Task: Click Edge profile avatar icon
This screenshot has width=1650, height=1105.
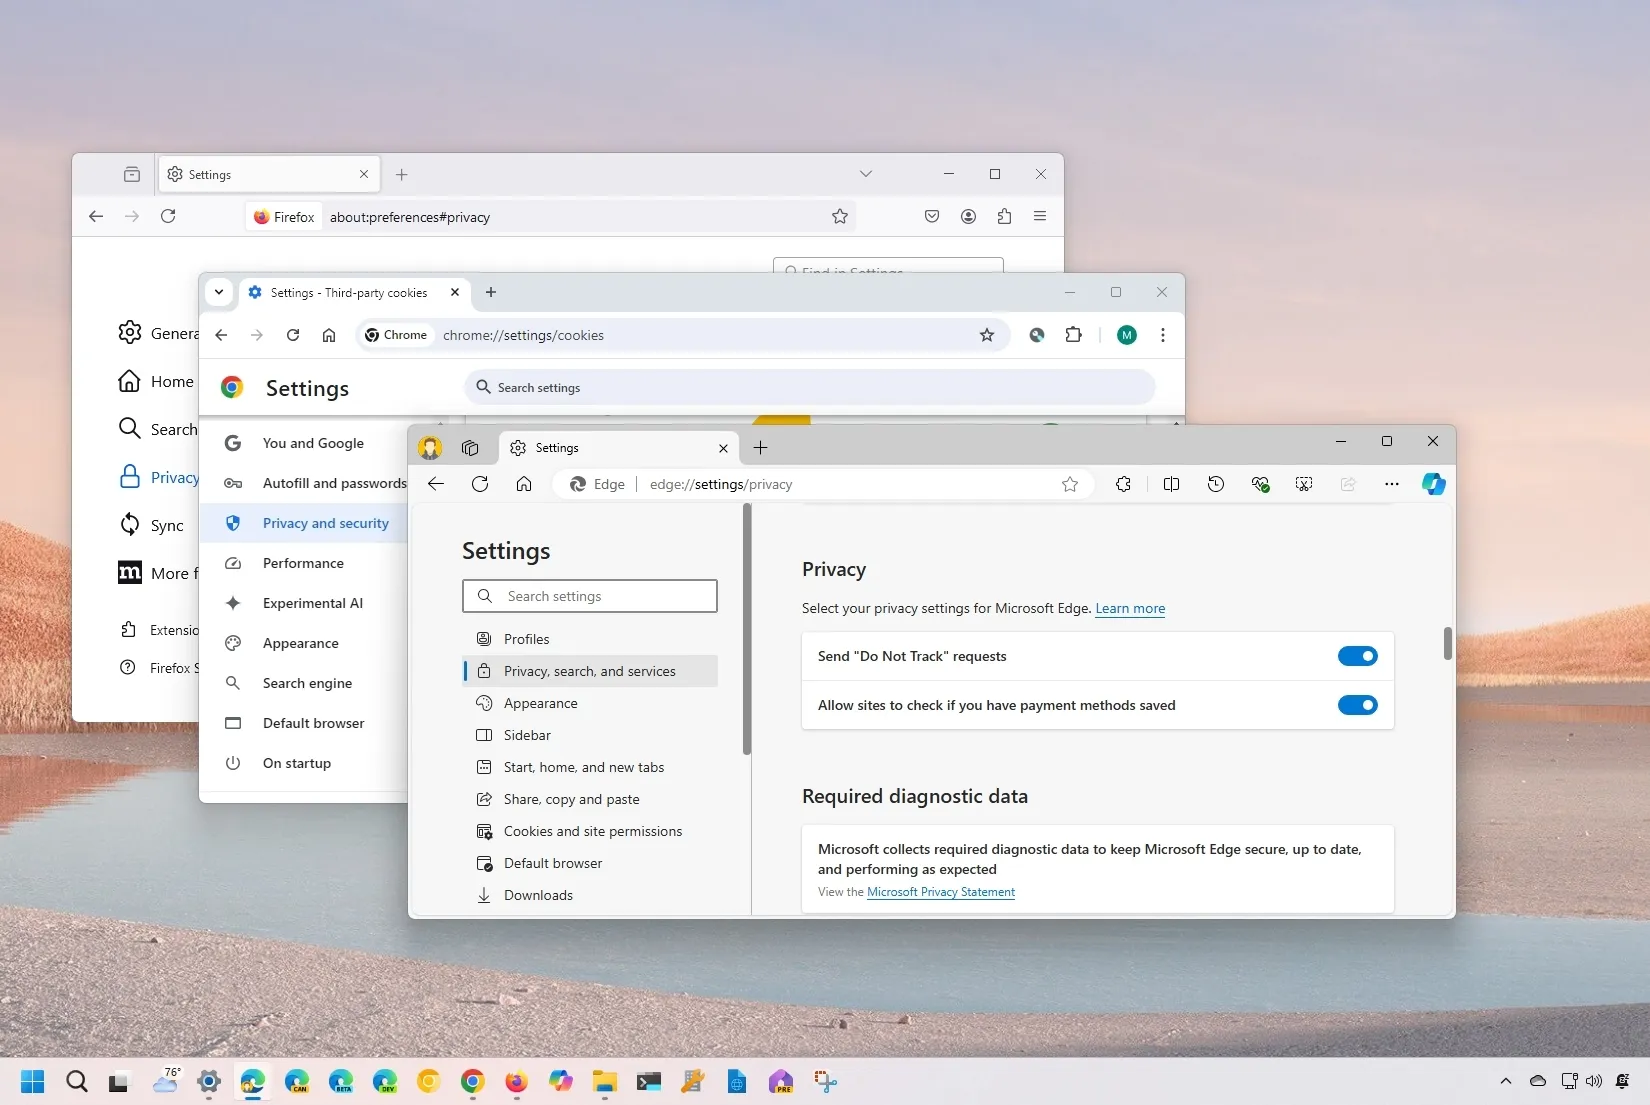Action: click(430, 448)
